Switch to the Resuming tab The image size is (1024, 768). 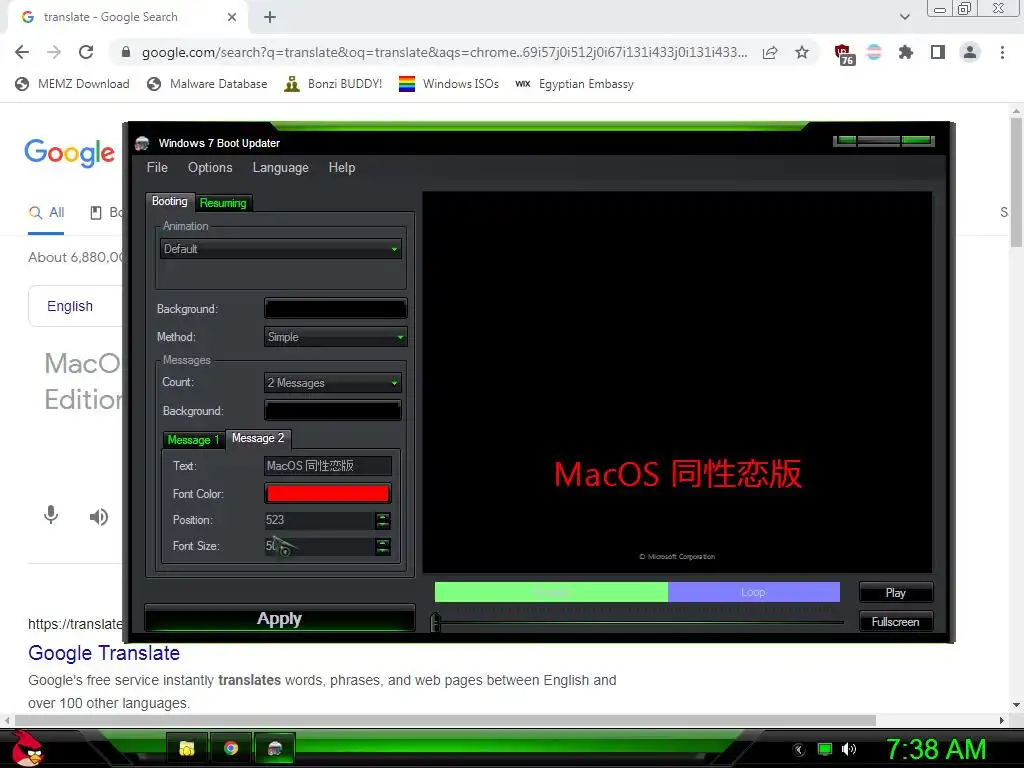point(223,203)
